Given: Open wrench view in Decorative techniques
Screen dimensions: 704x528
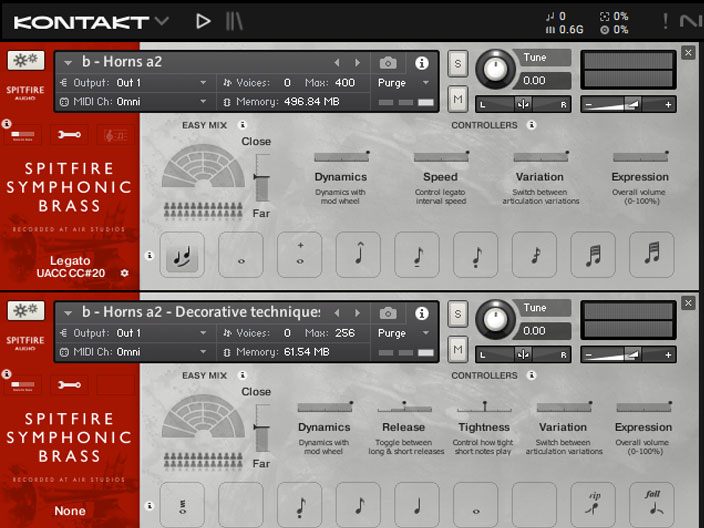Looking at the screenshot, I should click(x=69, y=385).
